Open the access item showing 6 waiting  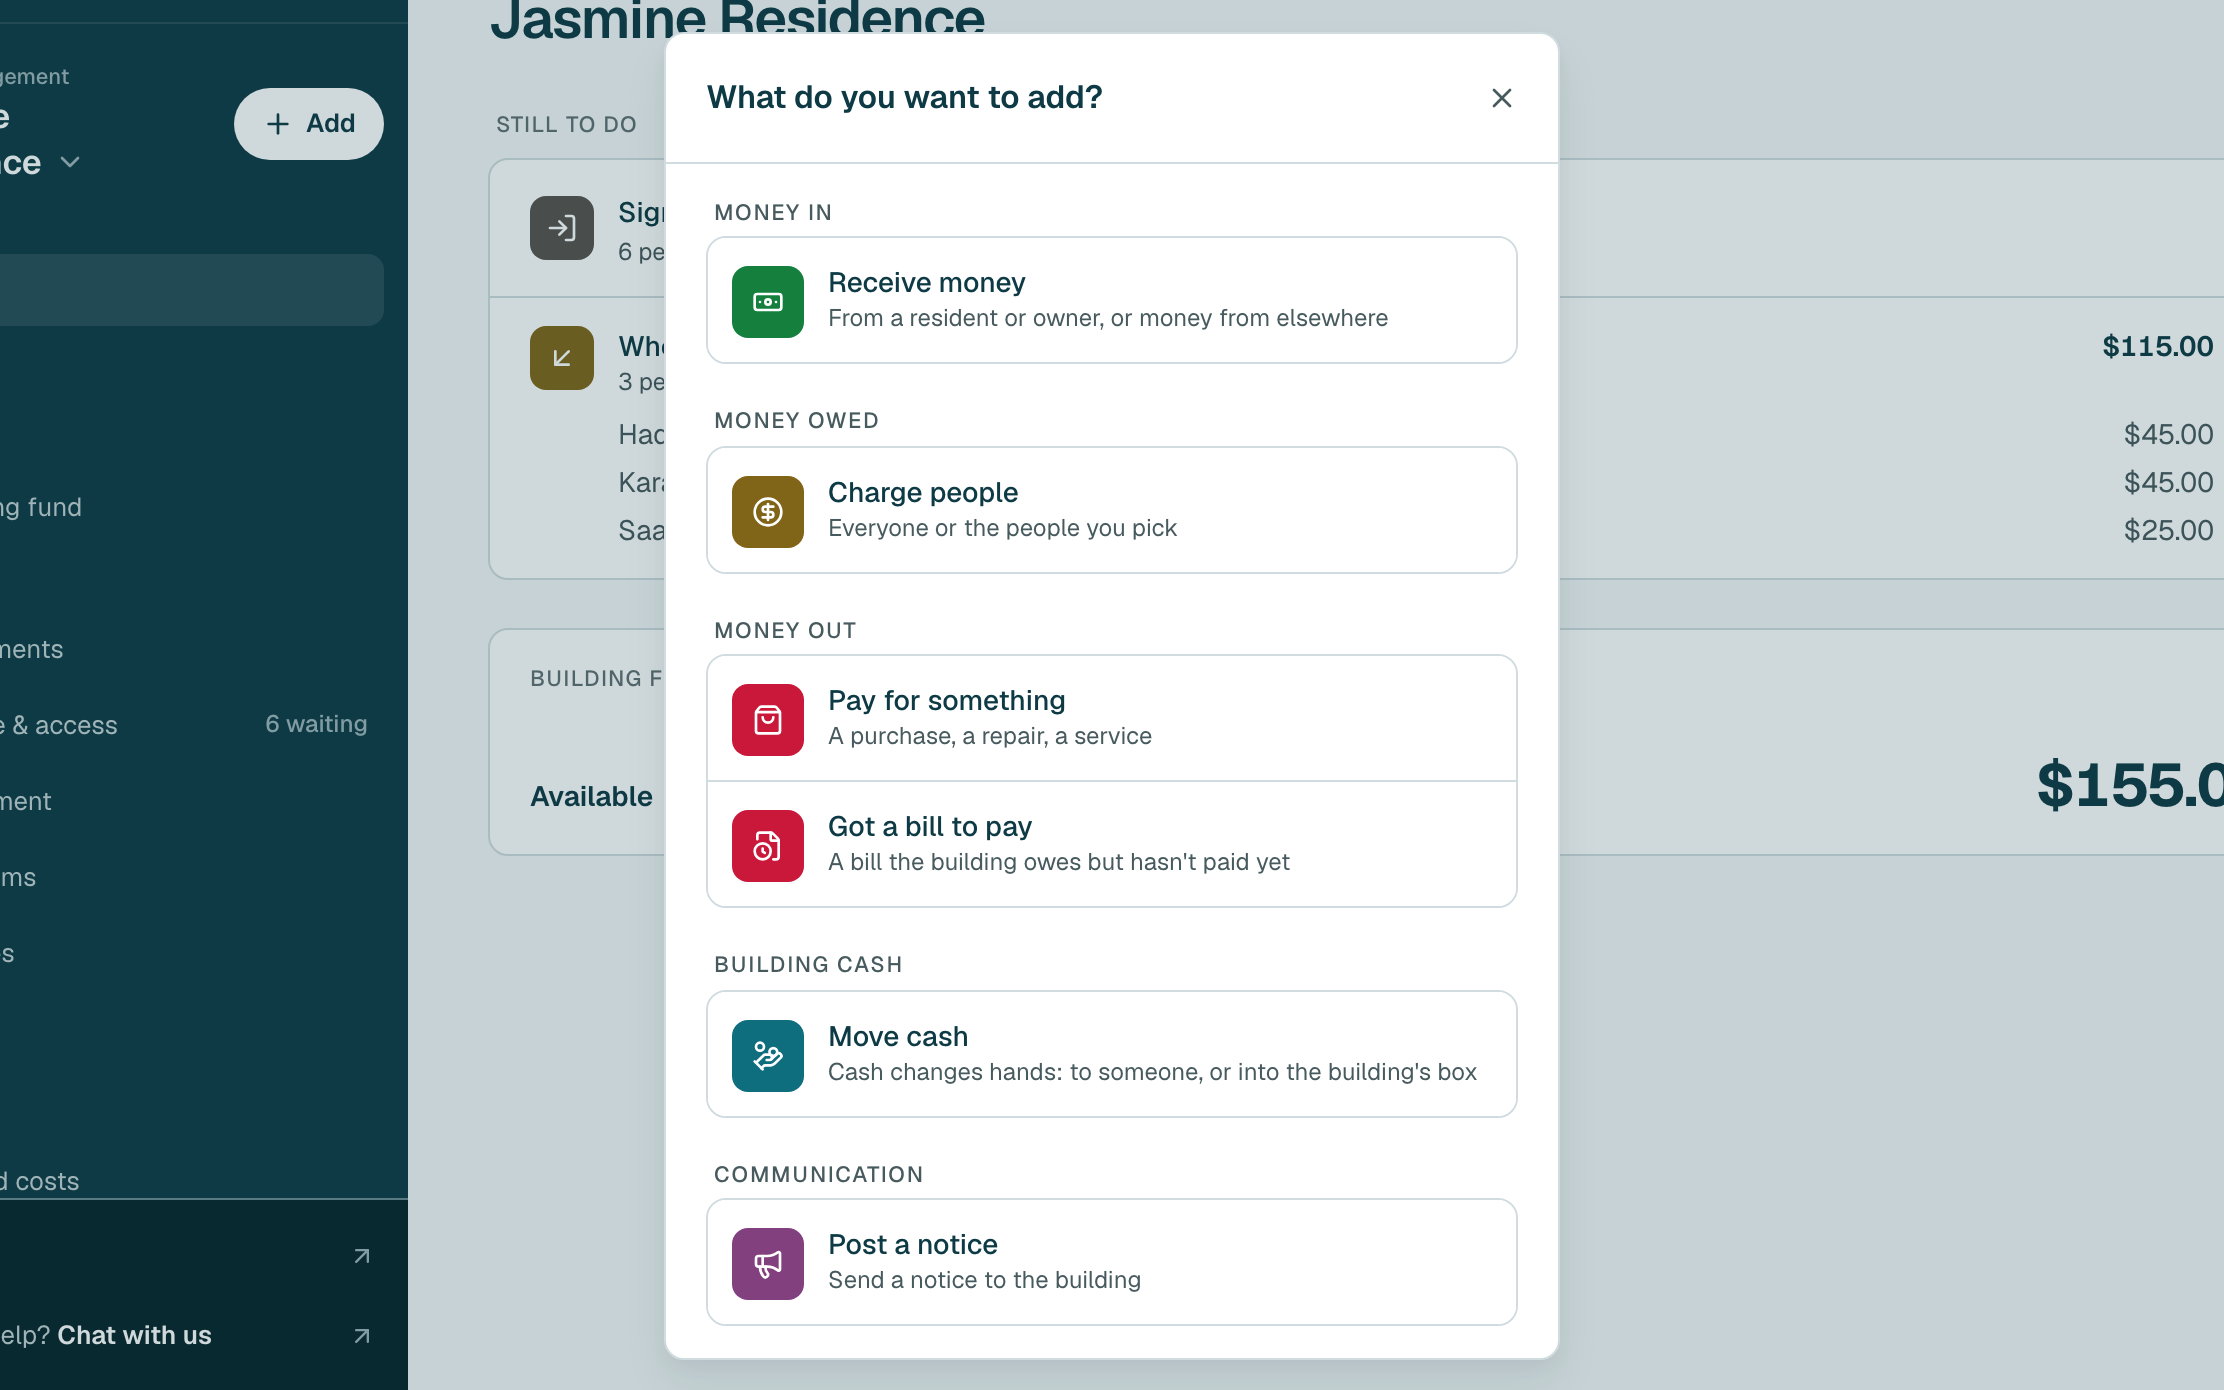tap(184, 725)
